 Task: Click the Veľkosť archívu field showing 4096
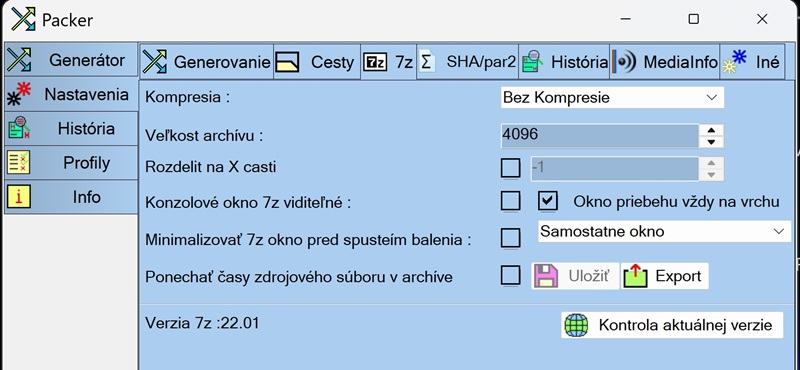599,136
